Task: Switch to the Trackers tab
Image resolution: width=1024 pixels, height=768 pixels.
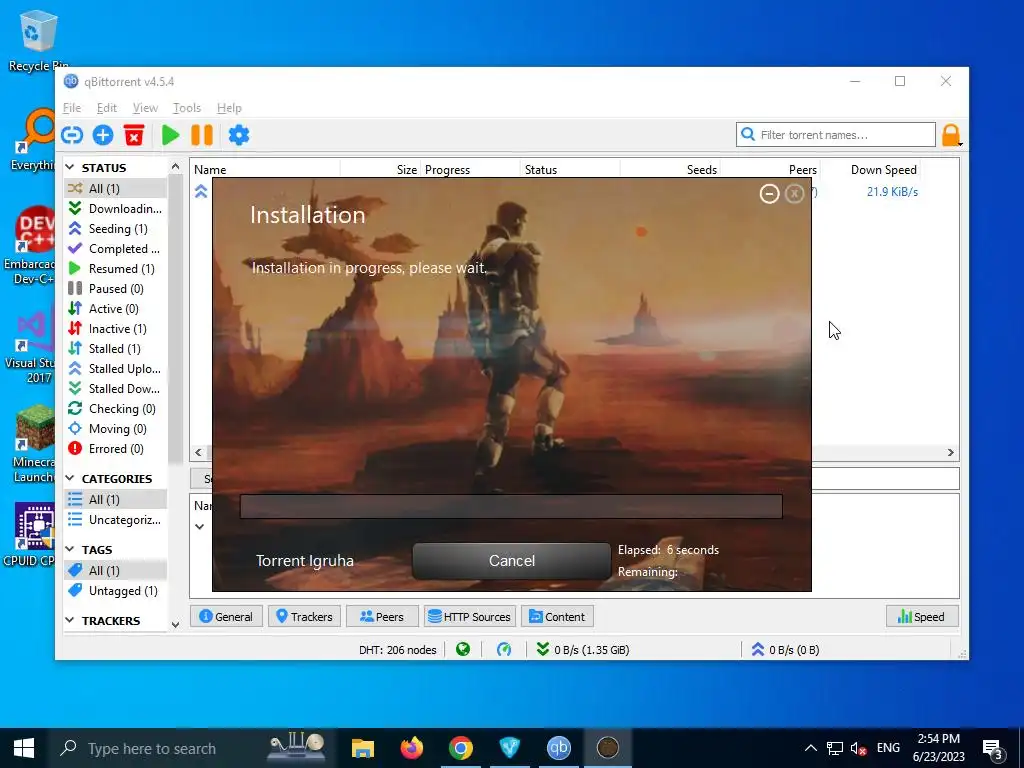Action: pyautogui.click(x=304, y=616)
